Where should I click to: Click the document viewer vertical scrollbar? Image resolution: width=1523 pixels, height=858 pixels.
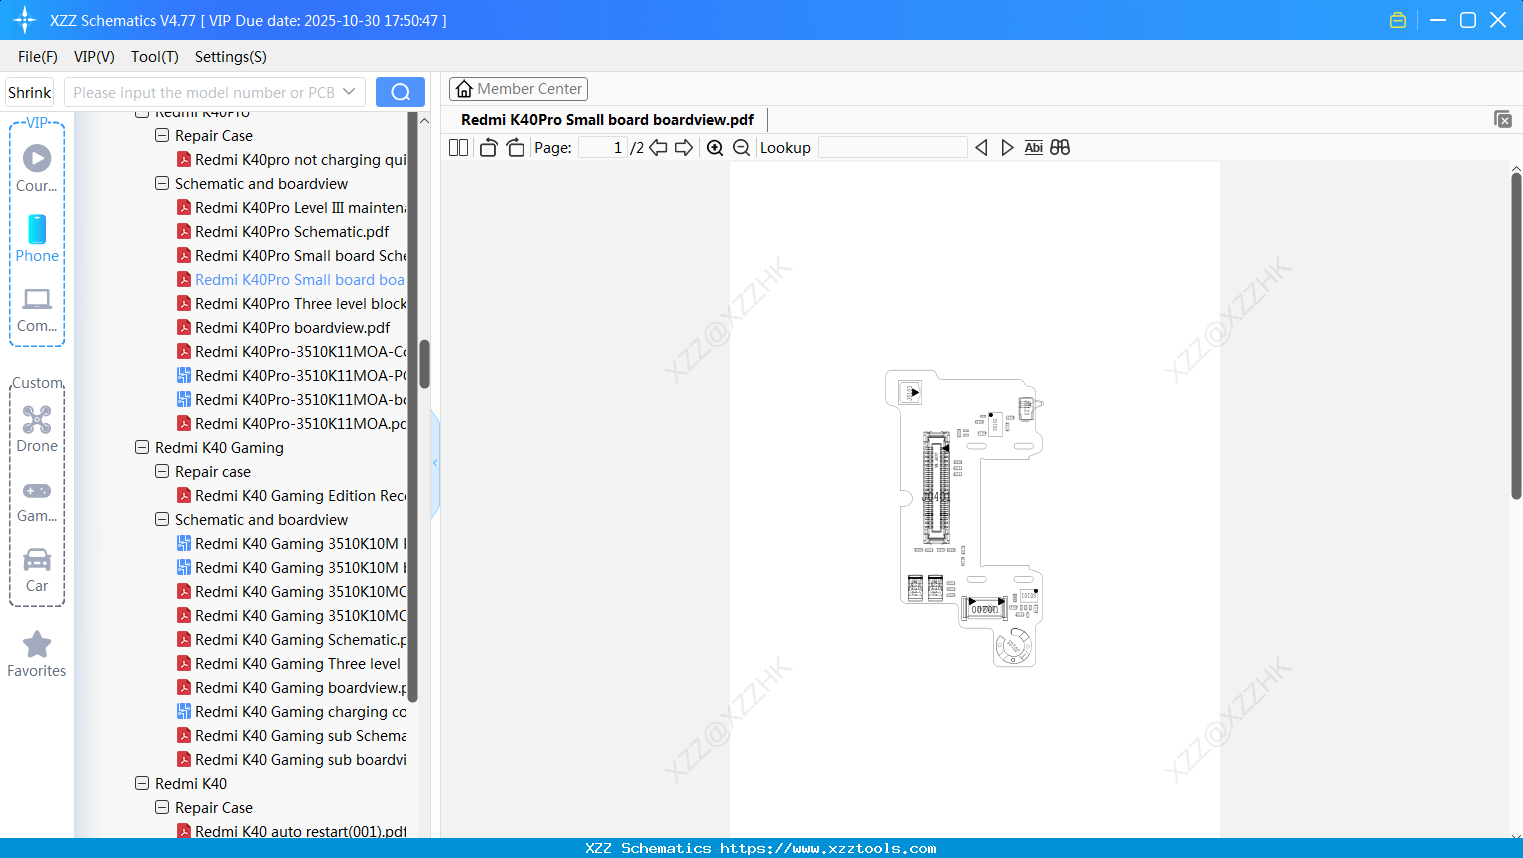click(x=1516, y=336)
